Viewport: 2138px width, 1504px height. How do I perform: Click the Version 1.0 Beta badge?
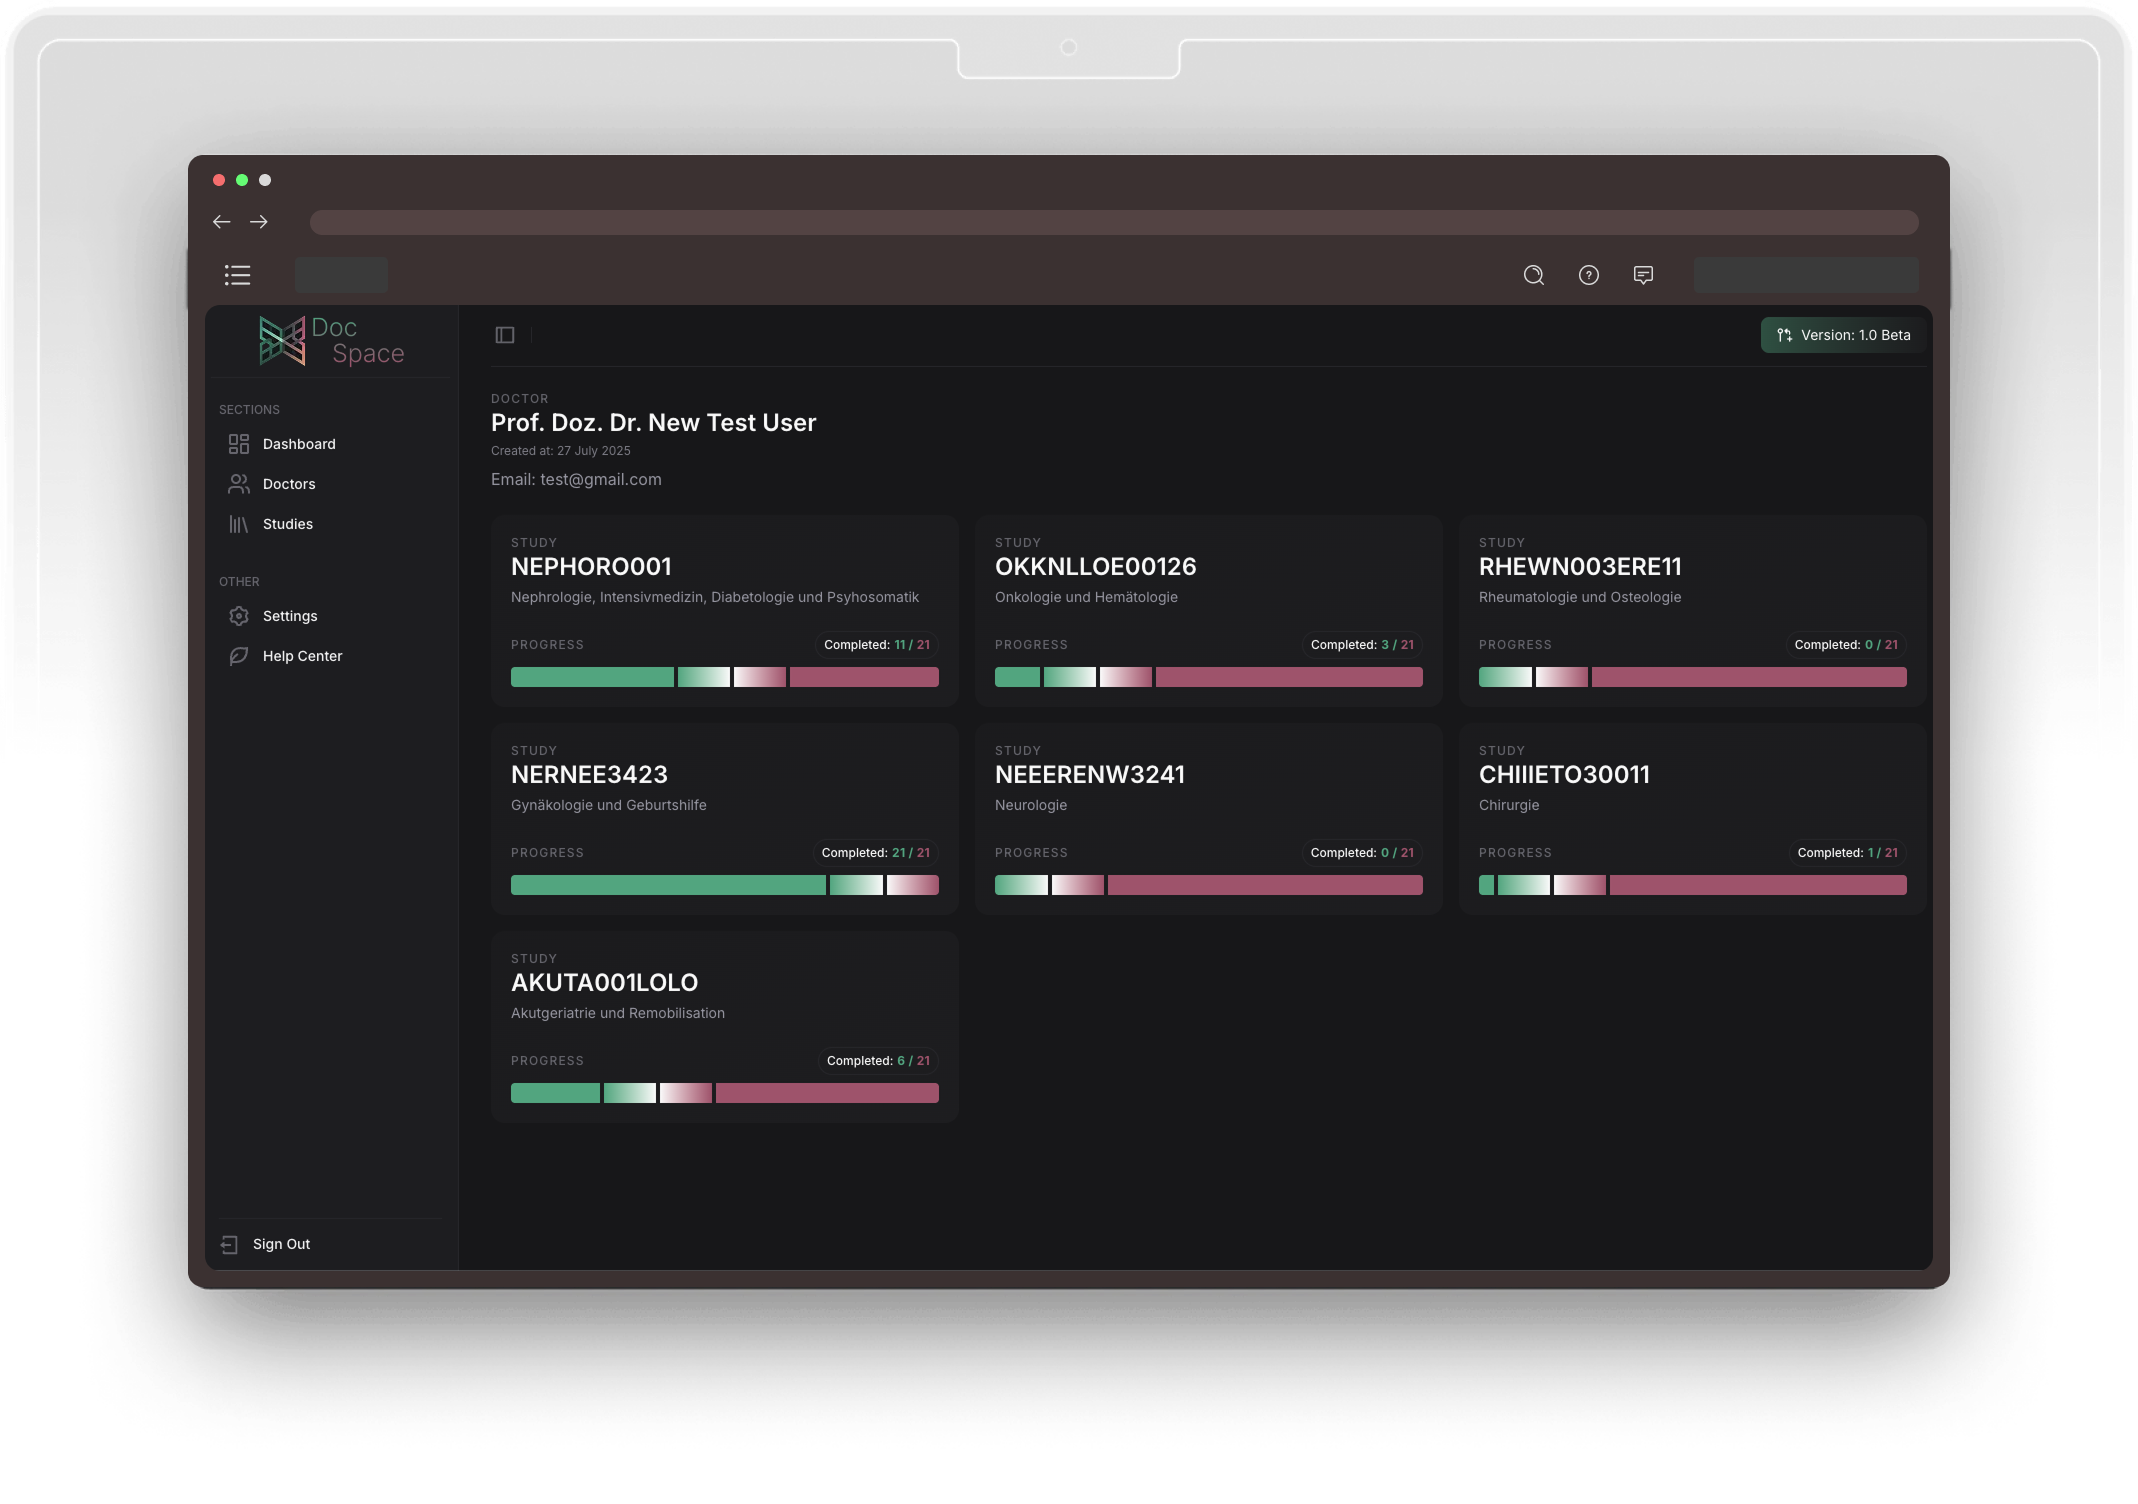pyautogui.click(x=1843, y=335)
